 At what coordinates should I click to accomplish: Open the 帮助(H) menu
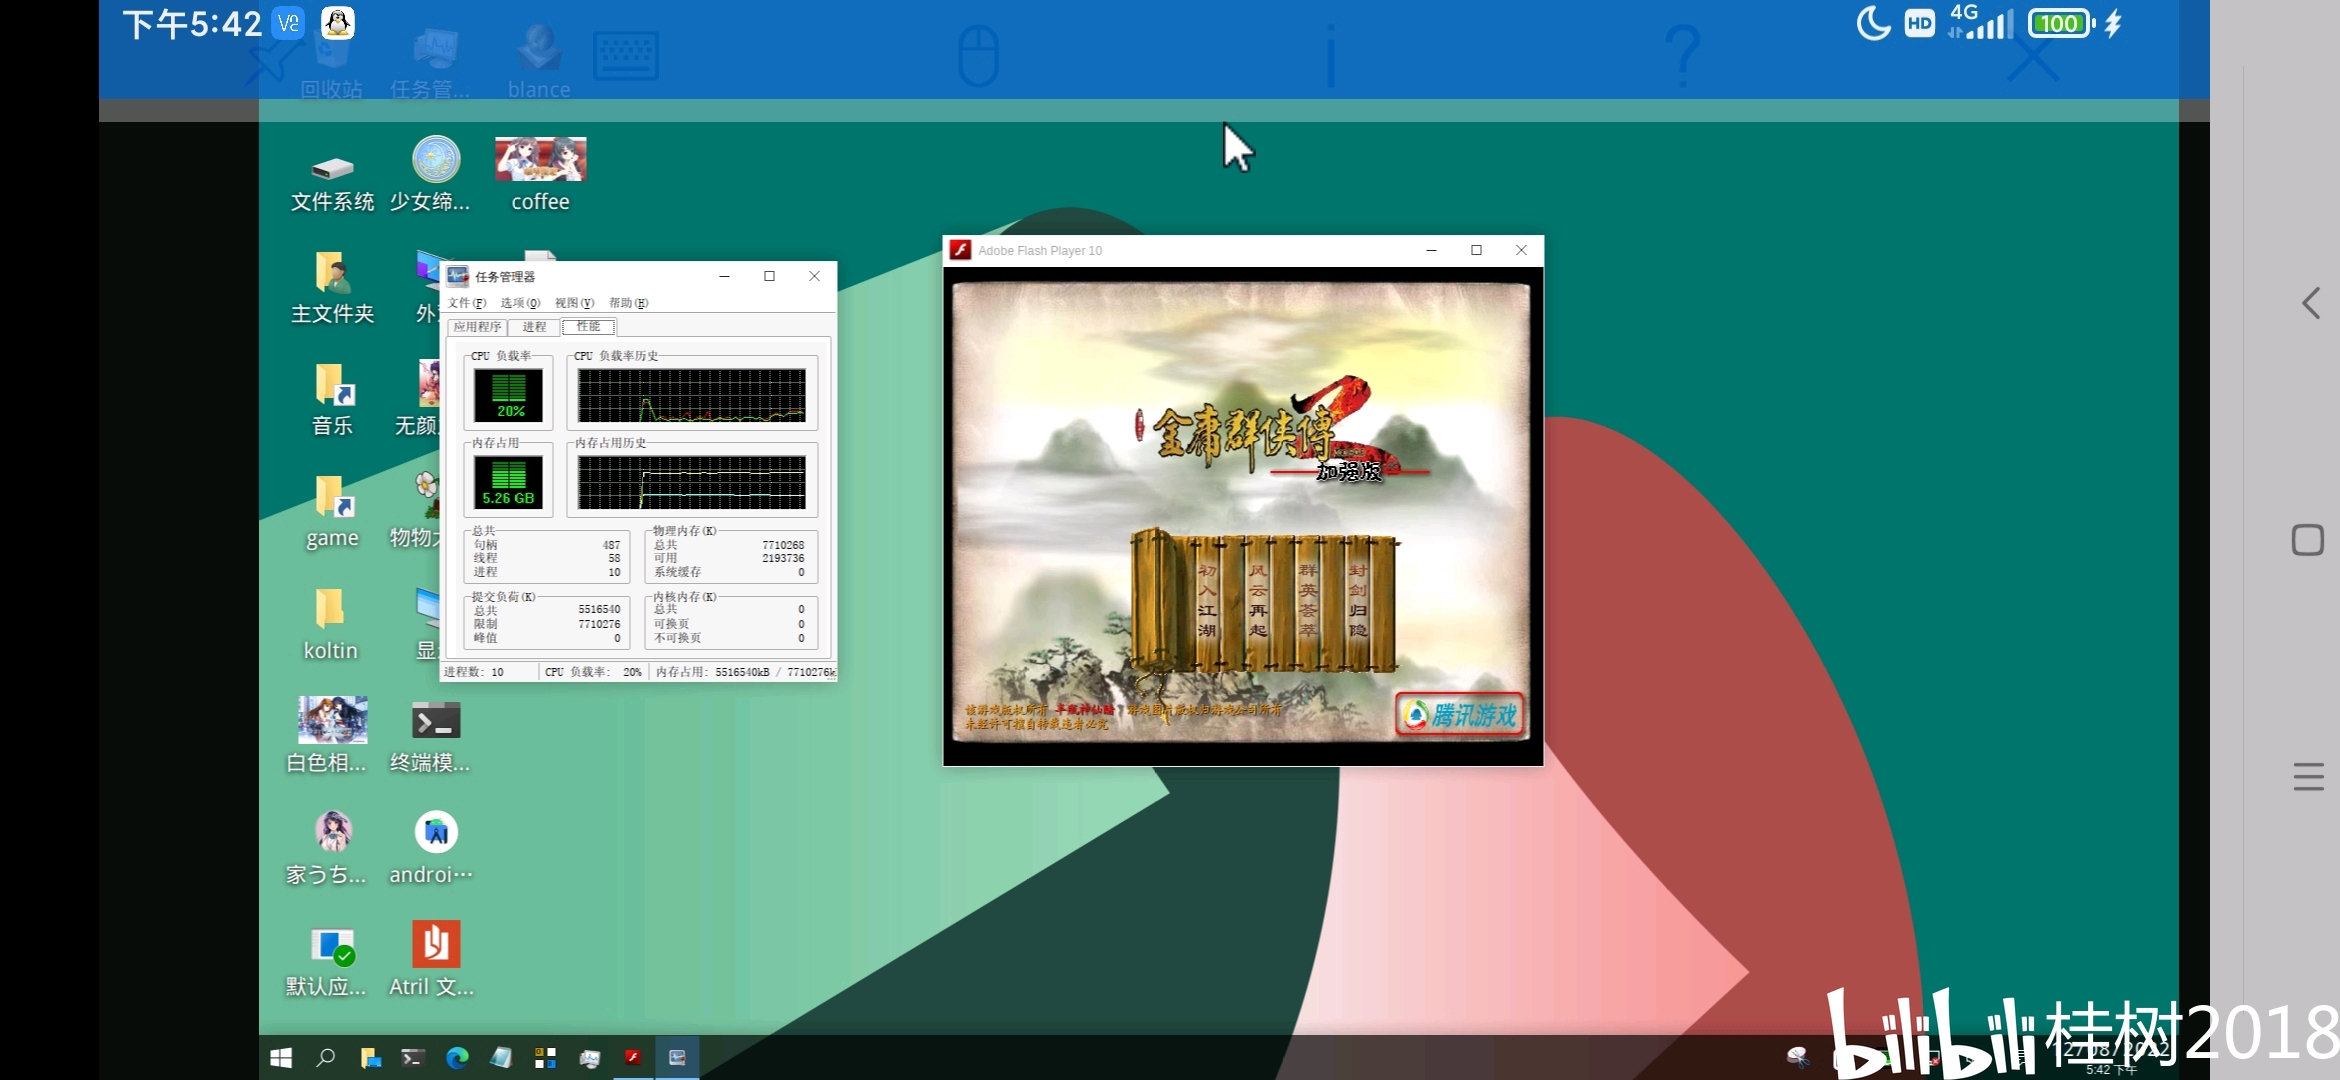point(628,303)
